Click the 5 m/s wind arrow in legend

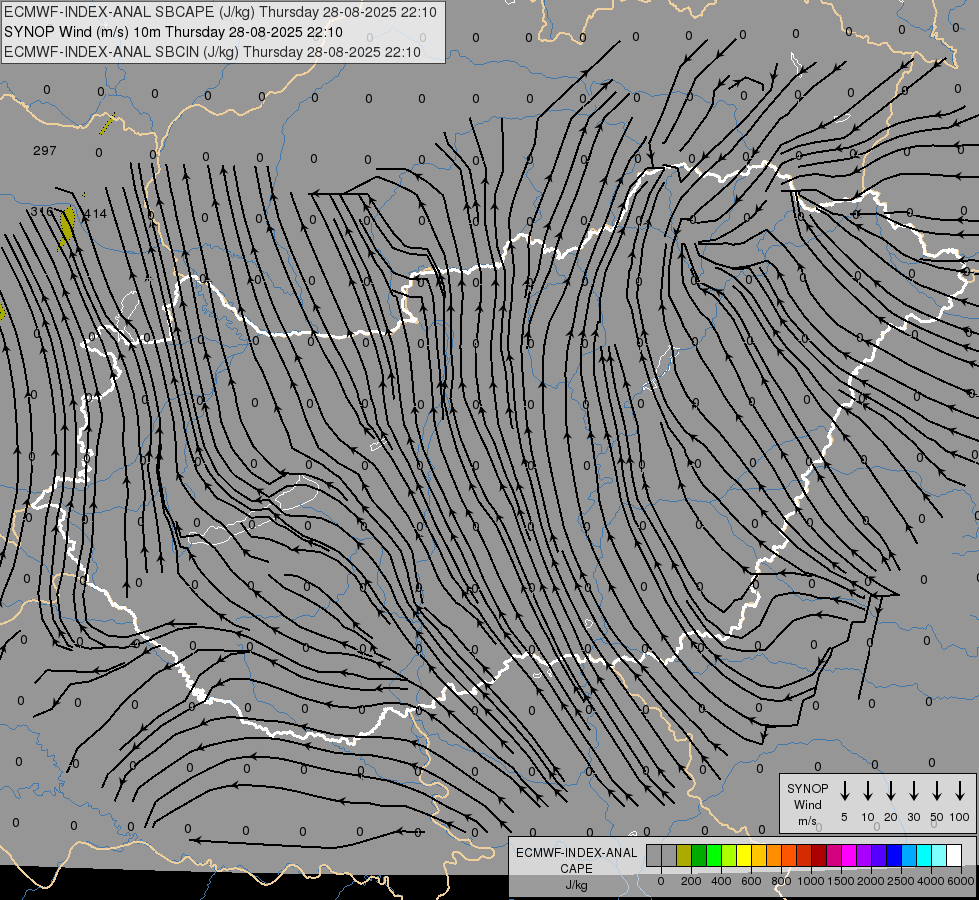click(844, 791)
